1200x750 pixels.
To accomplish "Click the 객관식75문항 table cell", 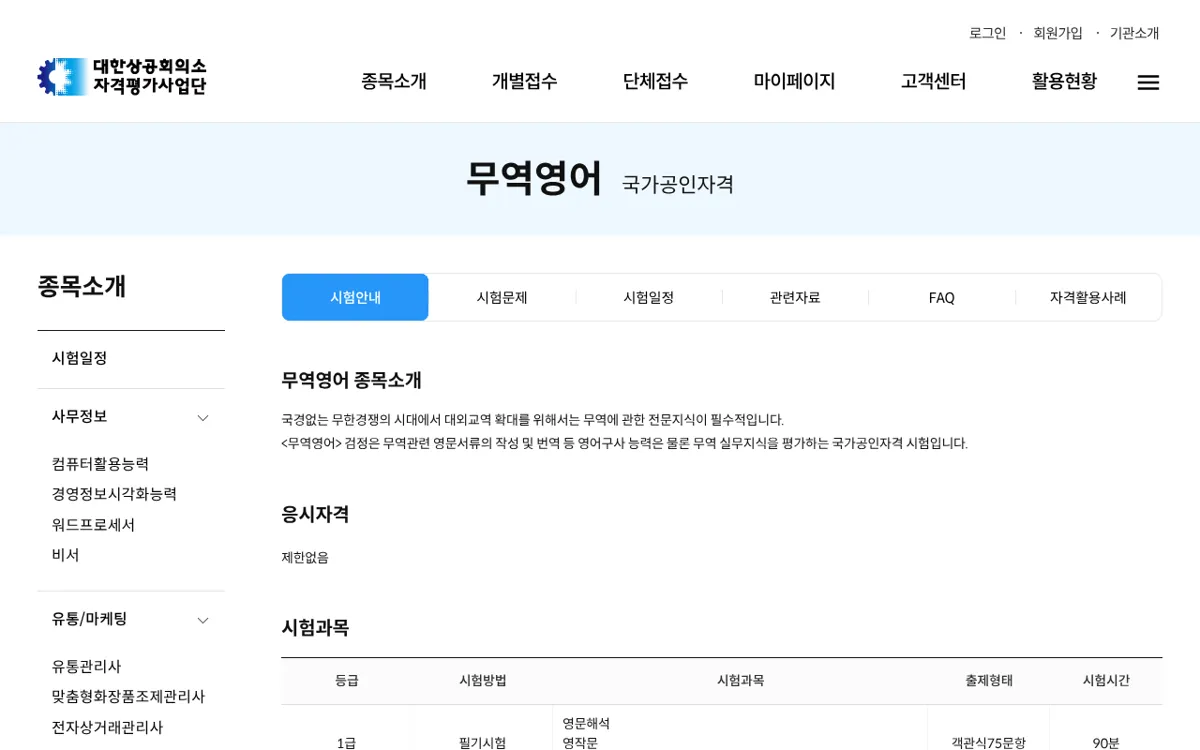I will point(989,743).
